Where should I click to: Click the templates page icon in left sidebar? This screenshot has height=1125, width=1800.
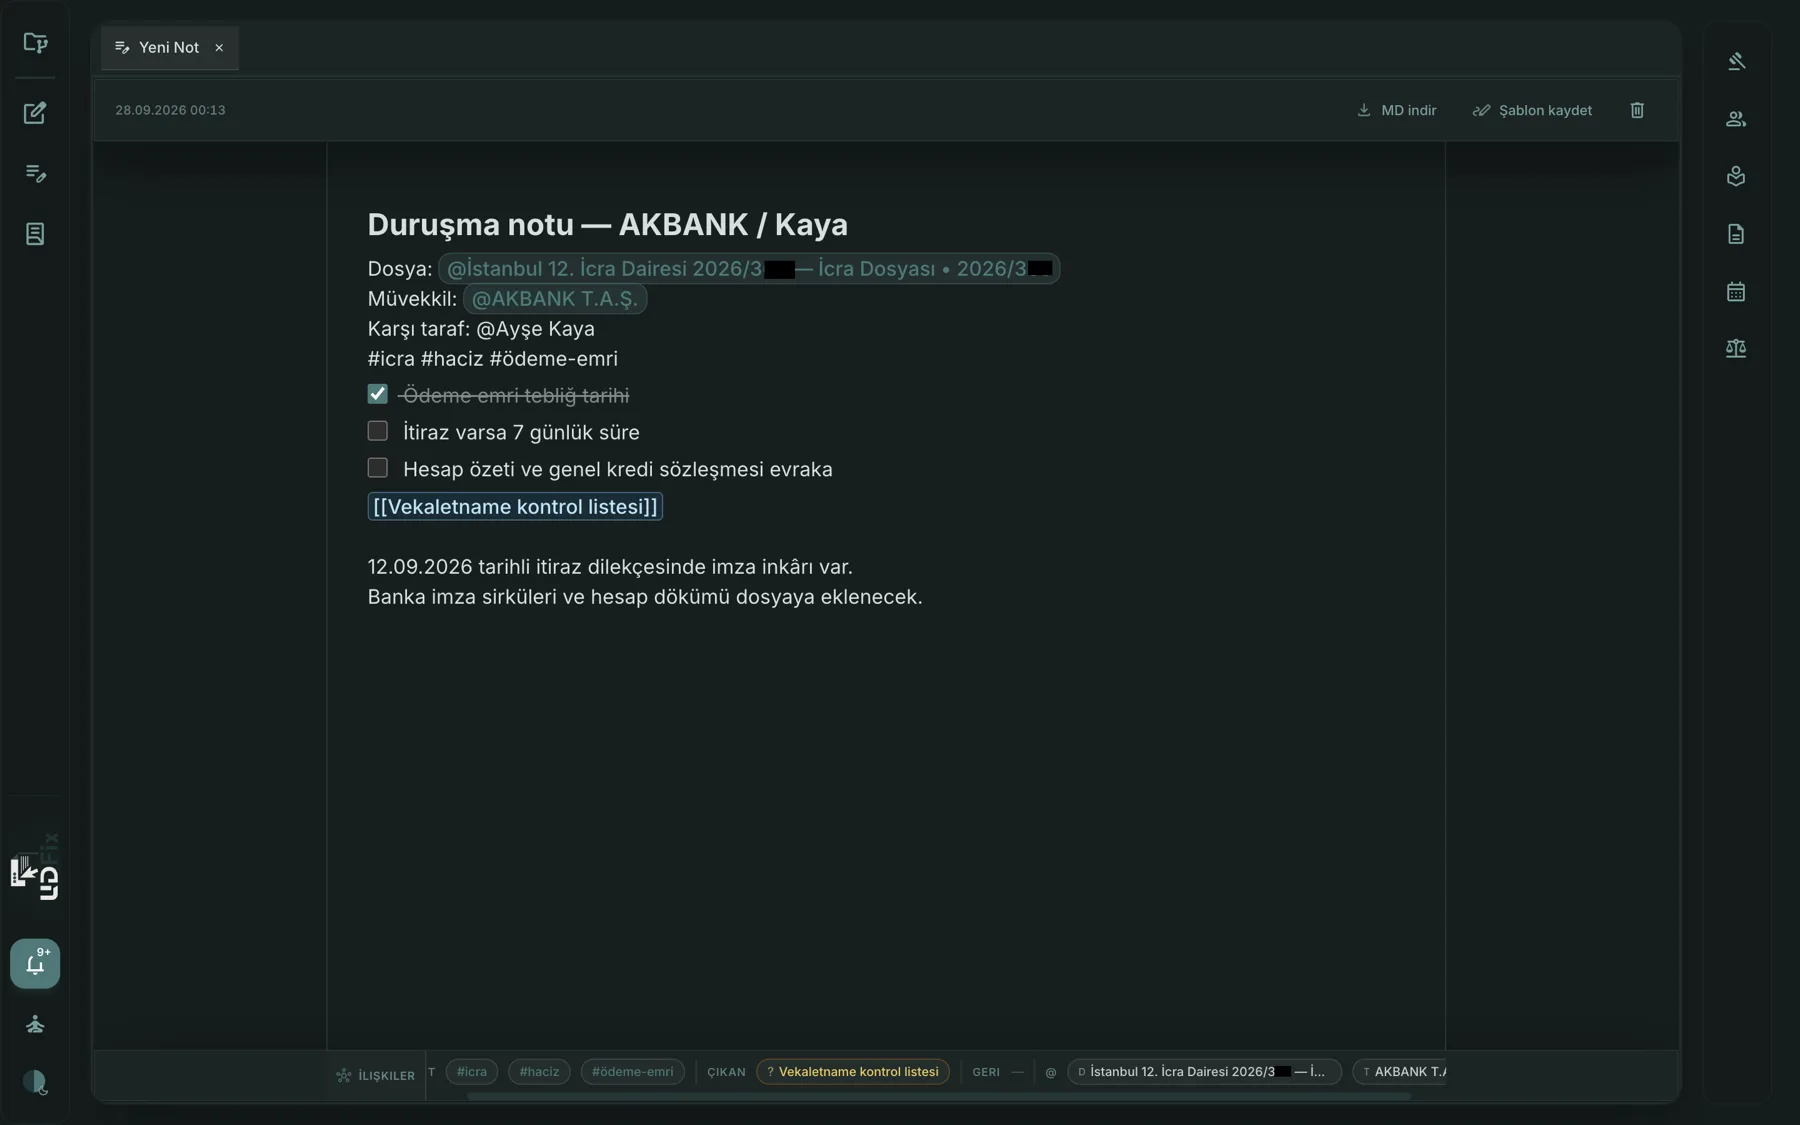35,234
